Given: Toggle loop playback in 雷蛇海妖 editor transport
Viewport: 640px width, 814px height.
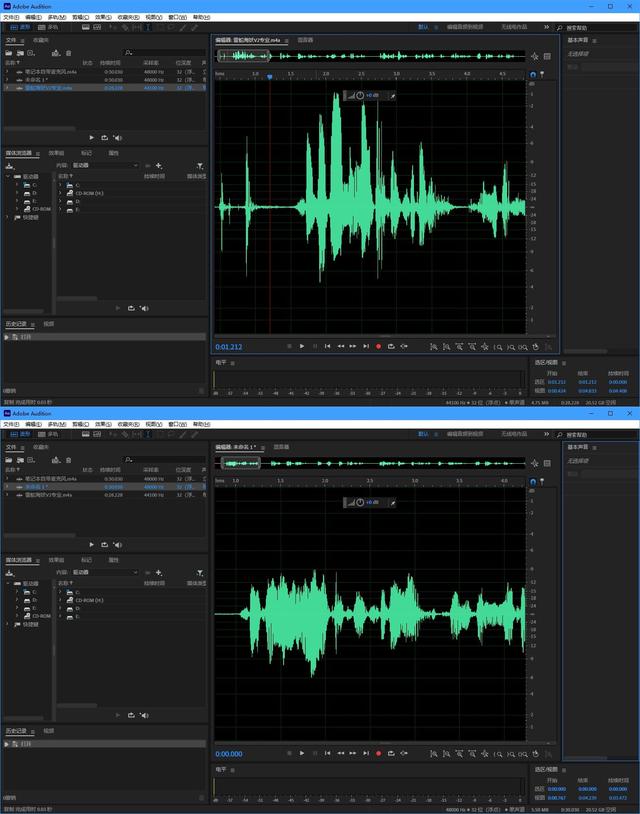Looking at the screenshot, I should 391,346.
